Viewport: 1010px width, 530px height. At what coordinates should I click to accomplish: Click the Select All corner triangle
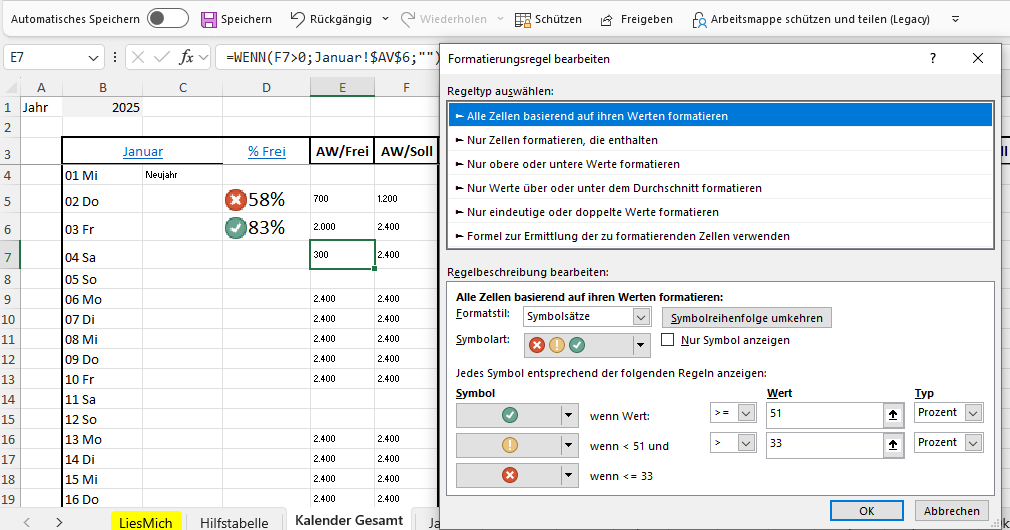(10, 88)
